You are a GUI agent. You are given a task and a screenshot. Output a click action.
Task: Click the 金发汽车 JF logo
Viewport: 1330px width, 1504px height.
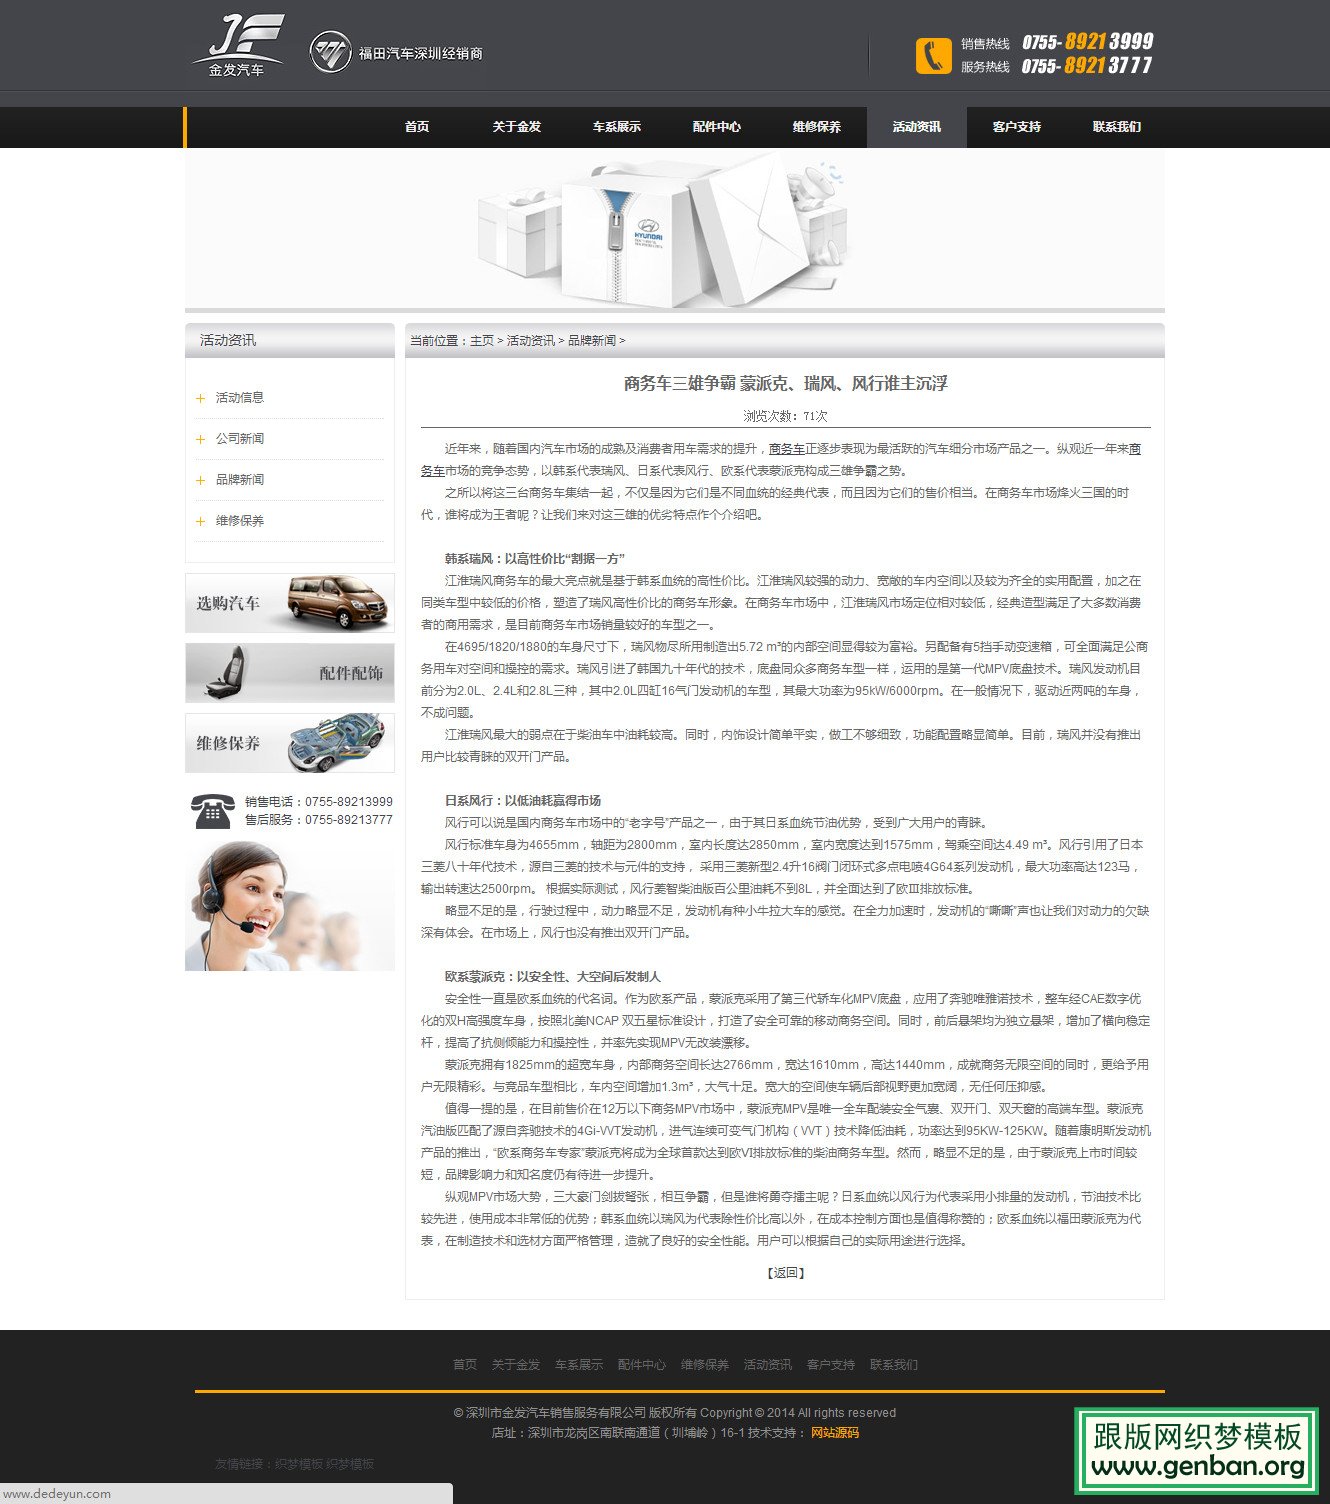point(238,46)
